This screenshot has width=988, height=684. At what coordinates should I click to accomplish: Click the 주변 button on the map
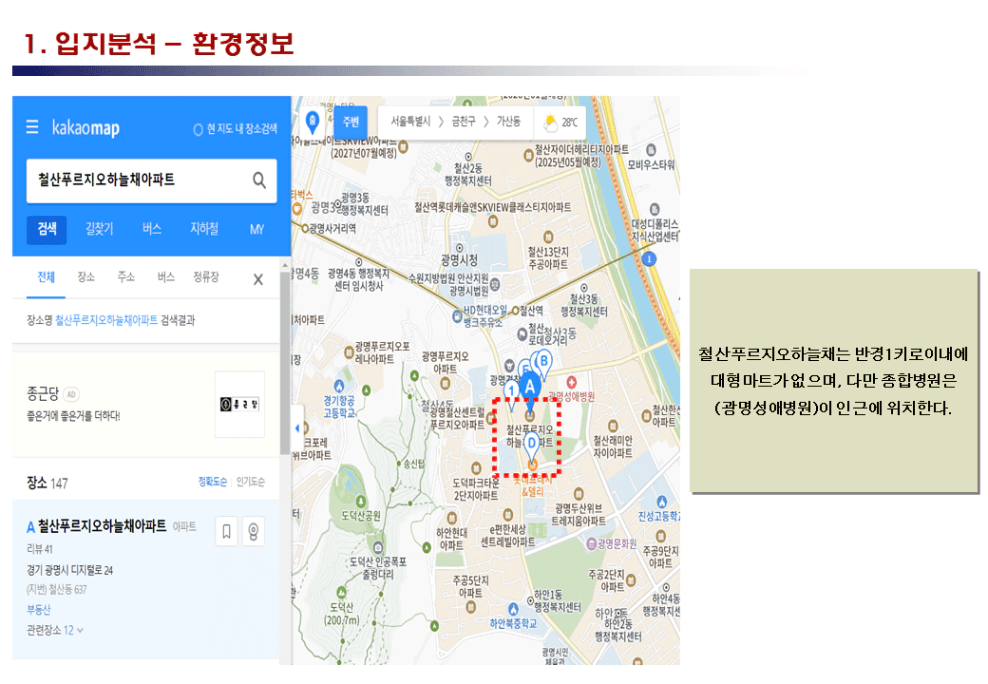click(x=350, y=122)
